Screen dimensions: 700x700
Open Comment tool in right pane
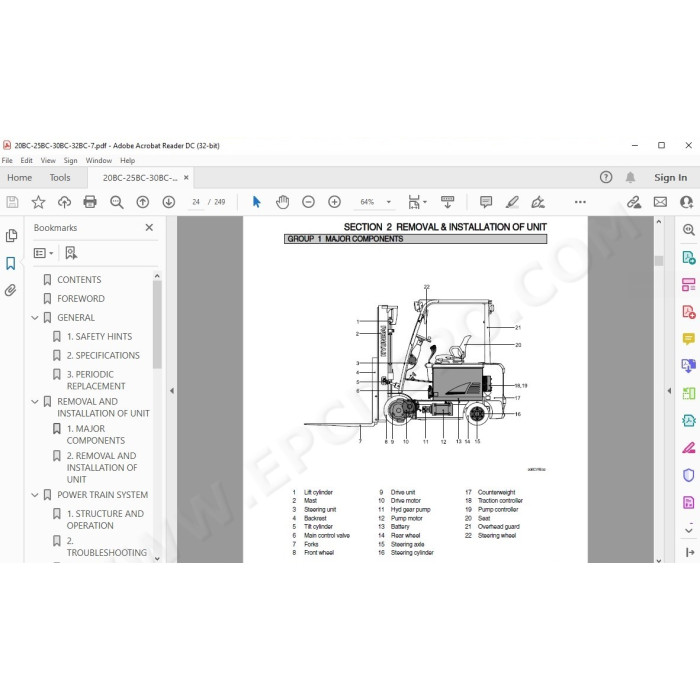click(689, 339)
